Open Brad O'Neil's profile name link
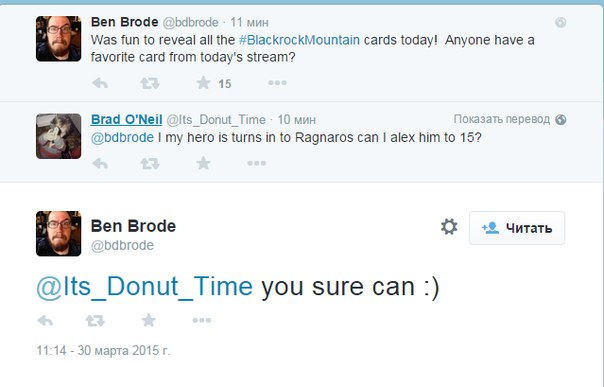604x387 pixels. (x=126, y=120)
